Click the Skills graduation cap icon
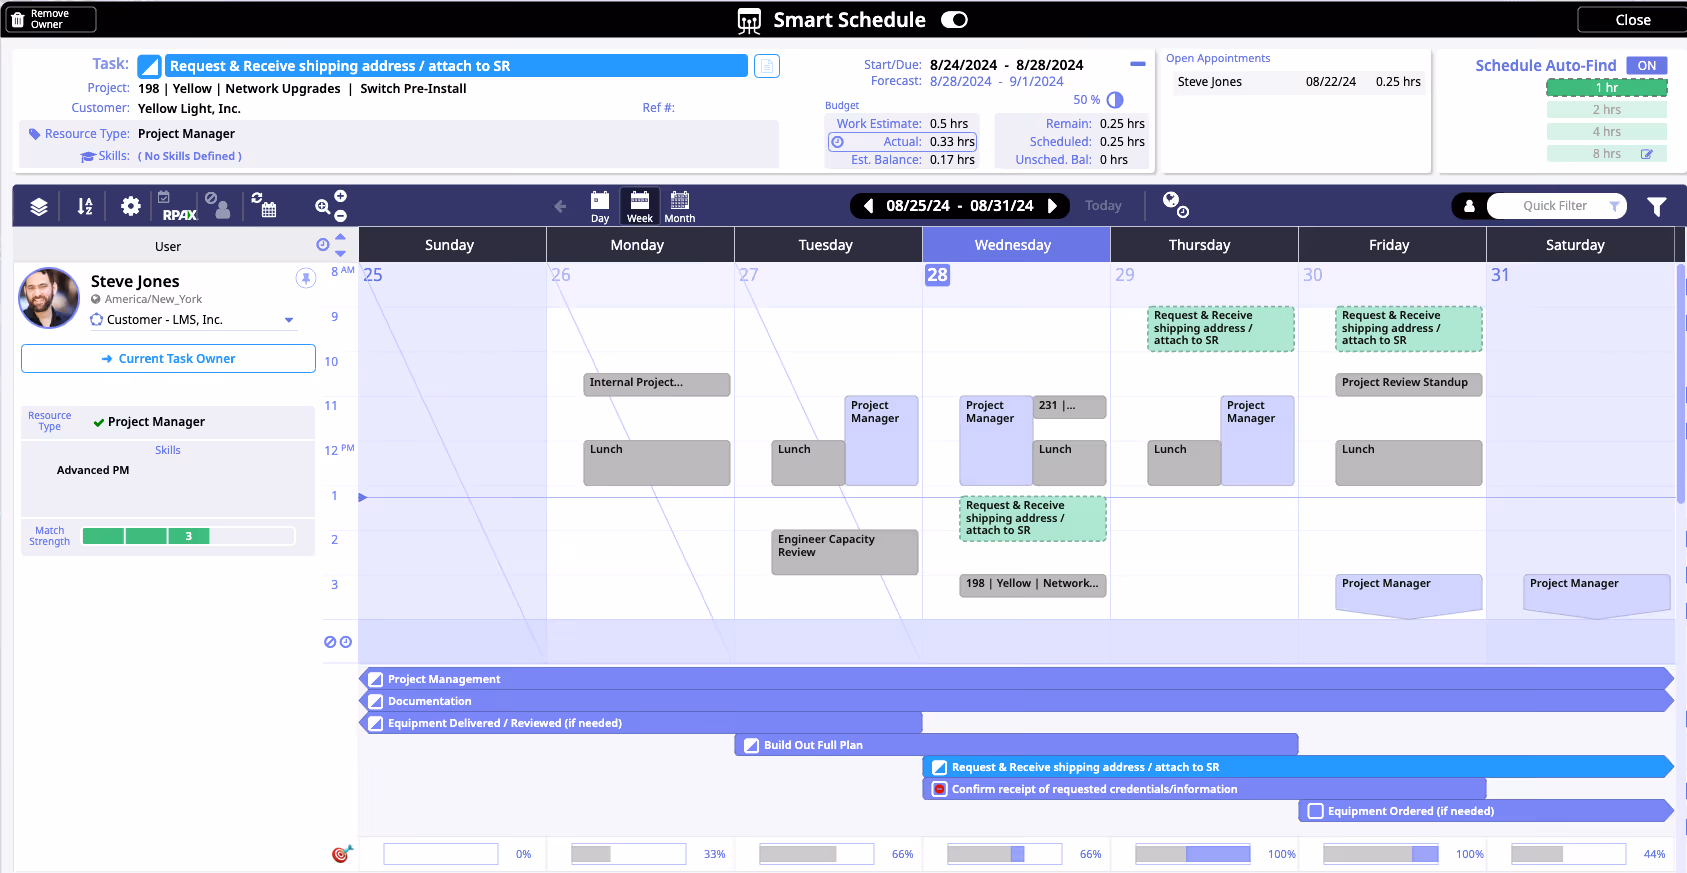Image resolution: width=1687 pixels, height=873 pixels. coord(88,156)
